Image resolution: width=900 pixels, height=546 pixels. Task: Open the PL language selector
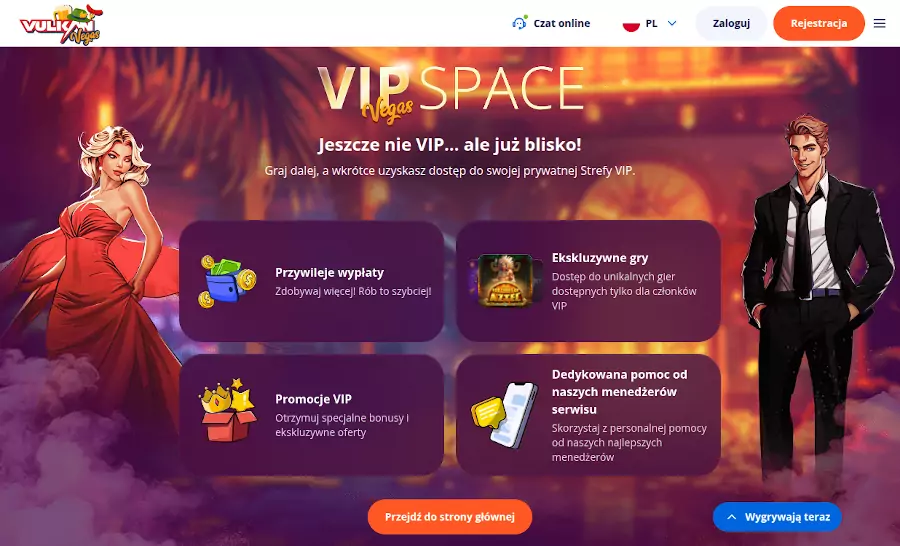click(650, 24)
